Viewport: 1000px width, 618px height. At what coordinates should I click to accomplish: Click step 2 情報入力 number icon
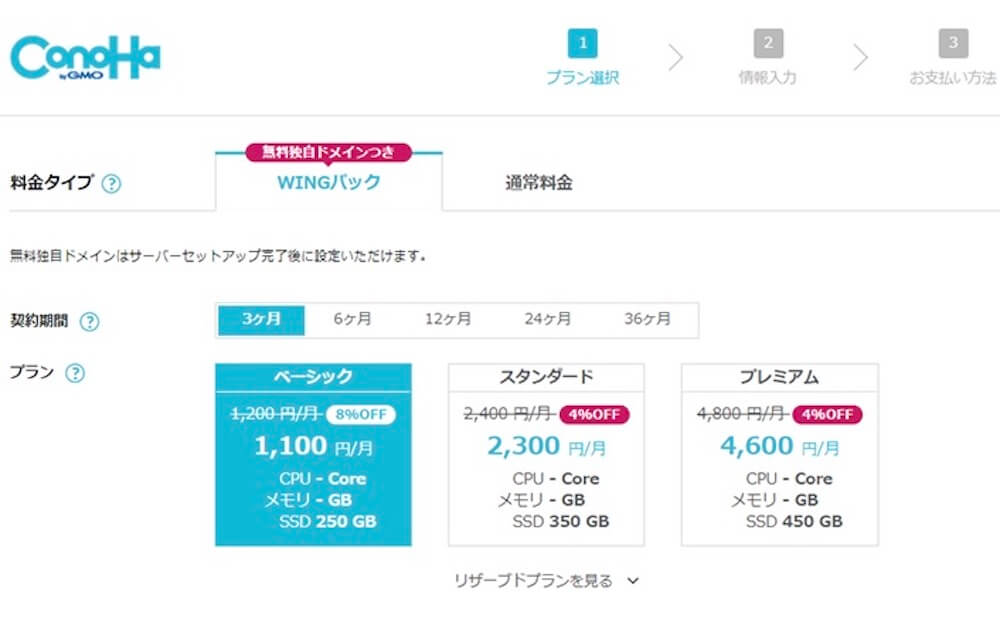pyautogui.click(x=768, y=43)
